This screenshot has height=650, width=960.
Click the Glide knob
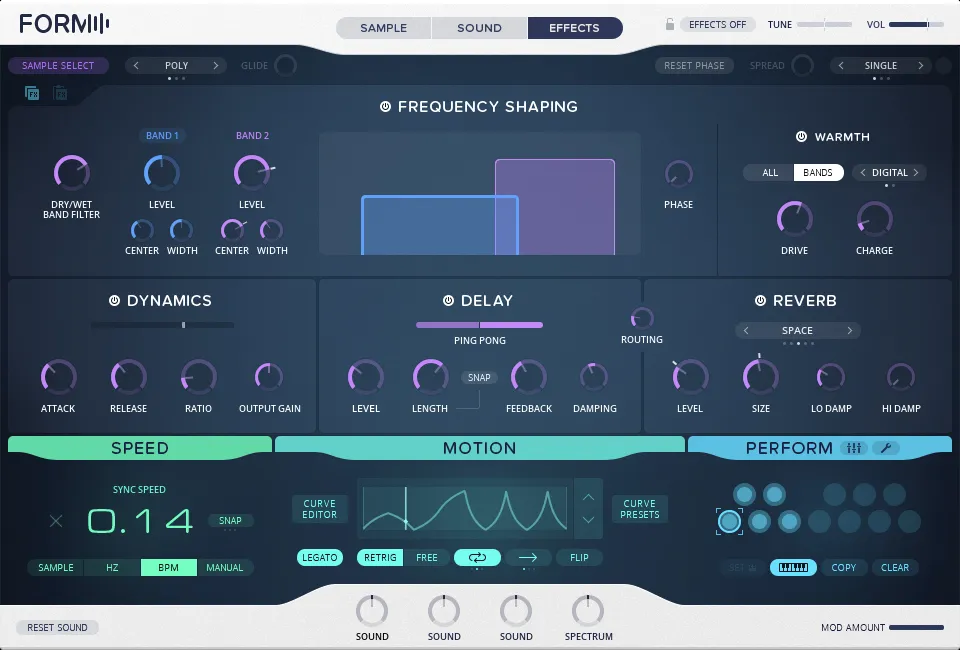coord(285,65)
